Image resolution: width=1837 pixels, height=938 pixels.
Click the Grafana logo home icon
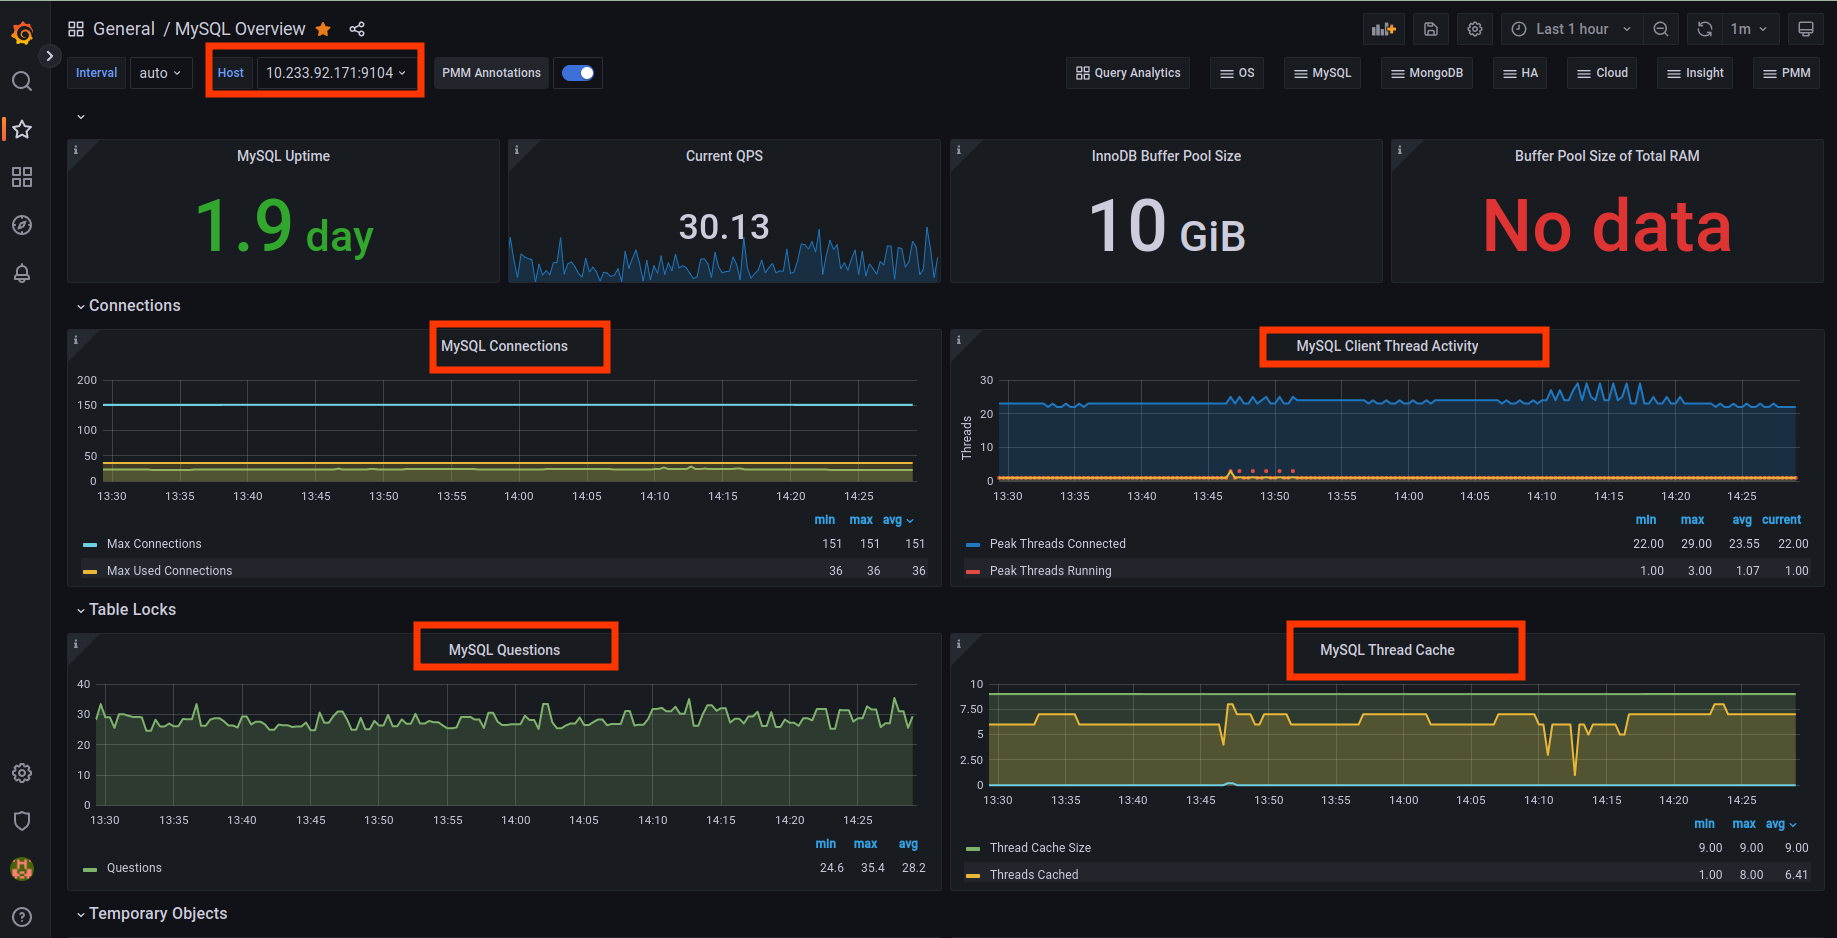tap(22, 34)
